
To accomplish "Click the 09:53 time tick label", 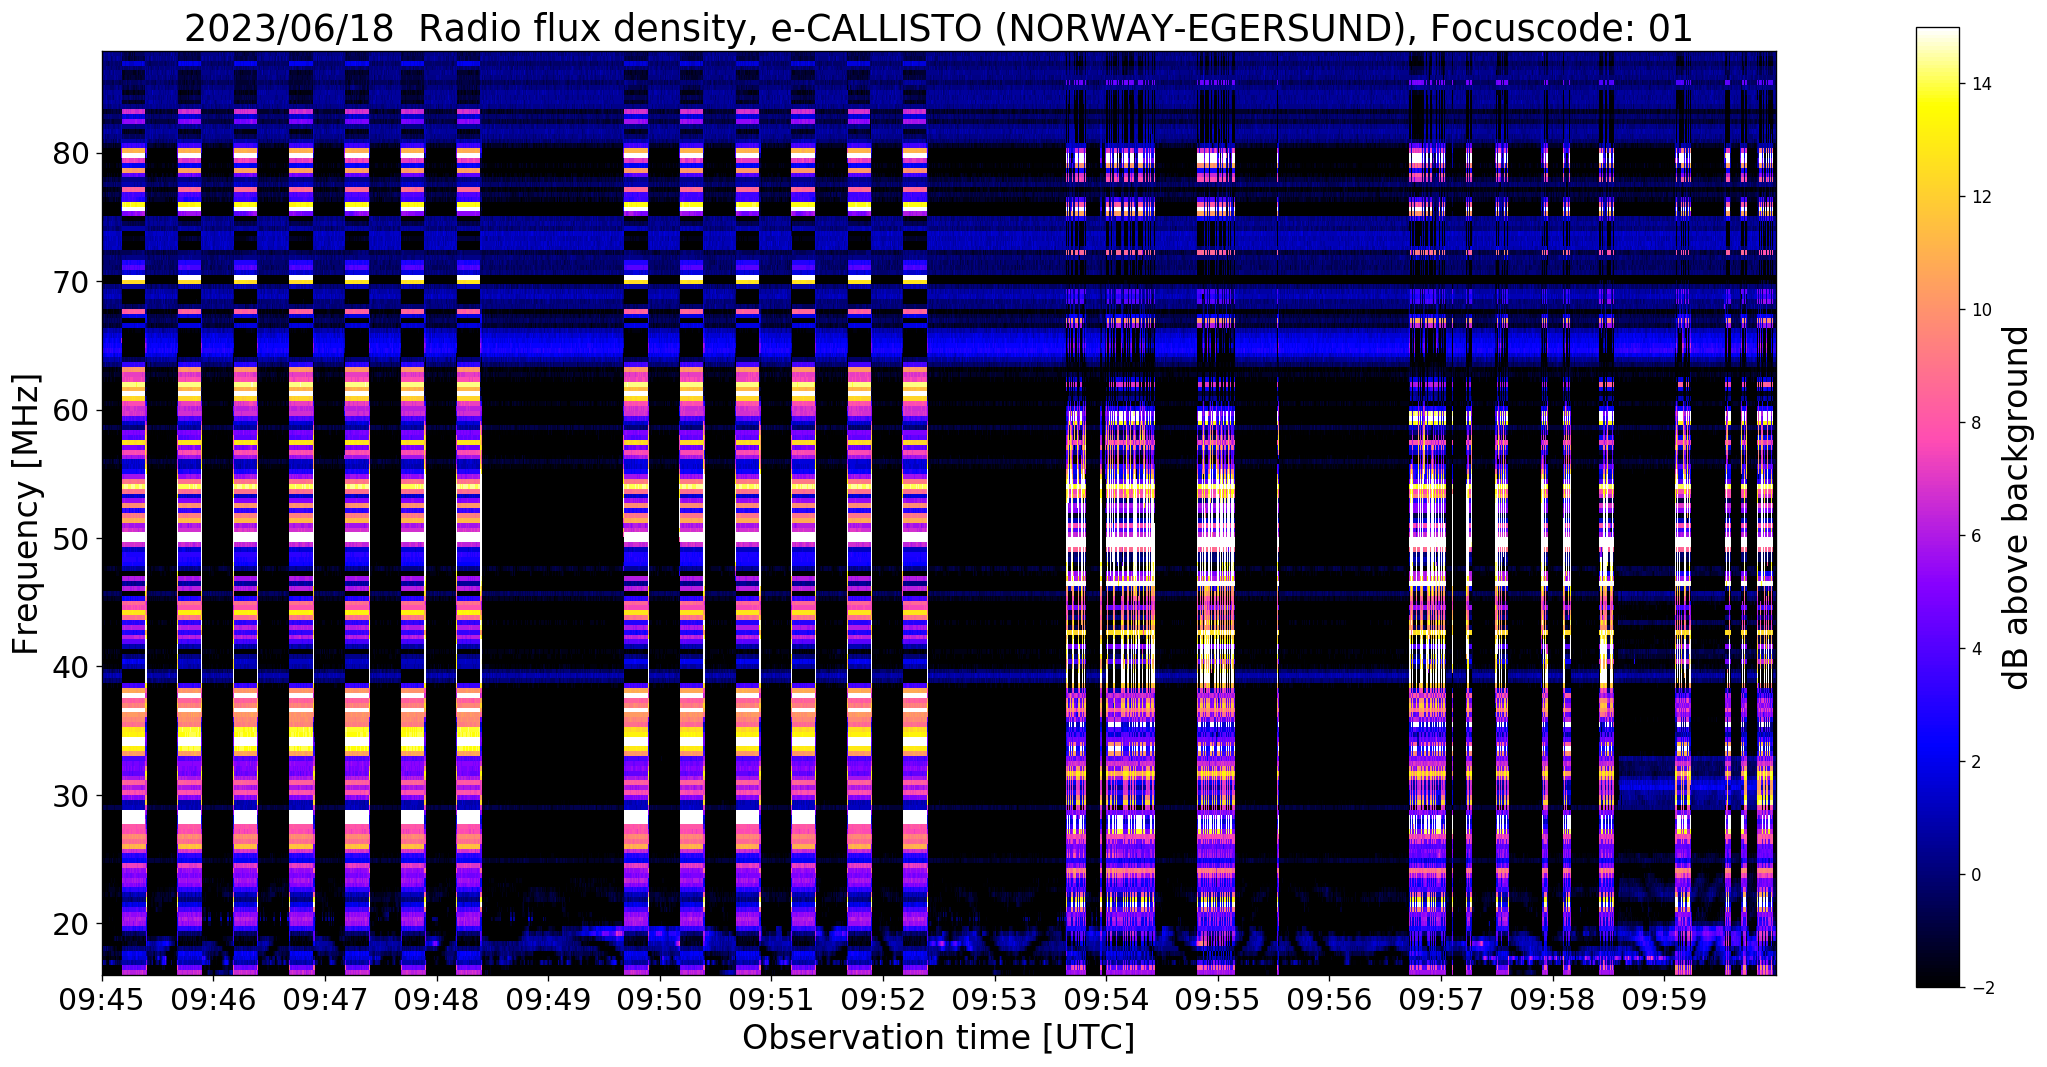I will (x=995, y=1000).
